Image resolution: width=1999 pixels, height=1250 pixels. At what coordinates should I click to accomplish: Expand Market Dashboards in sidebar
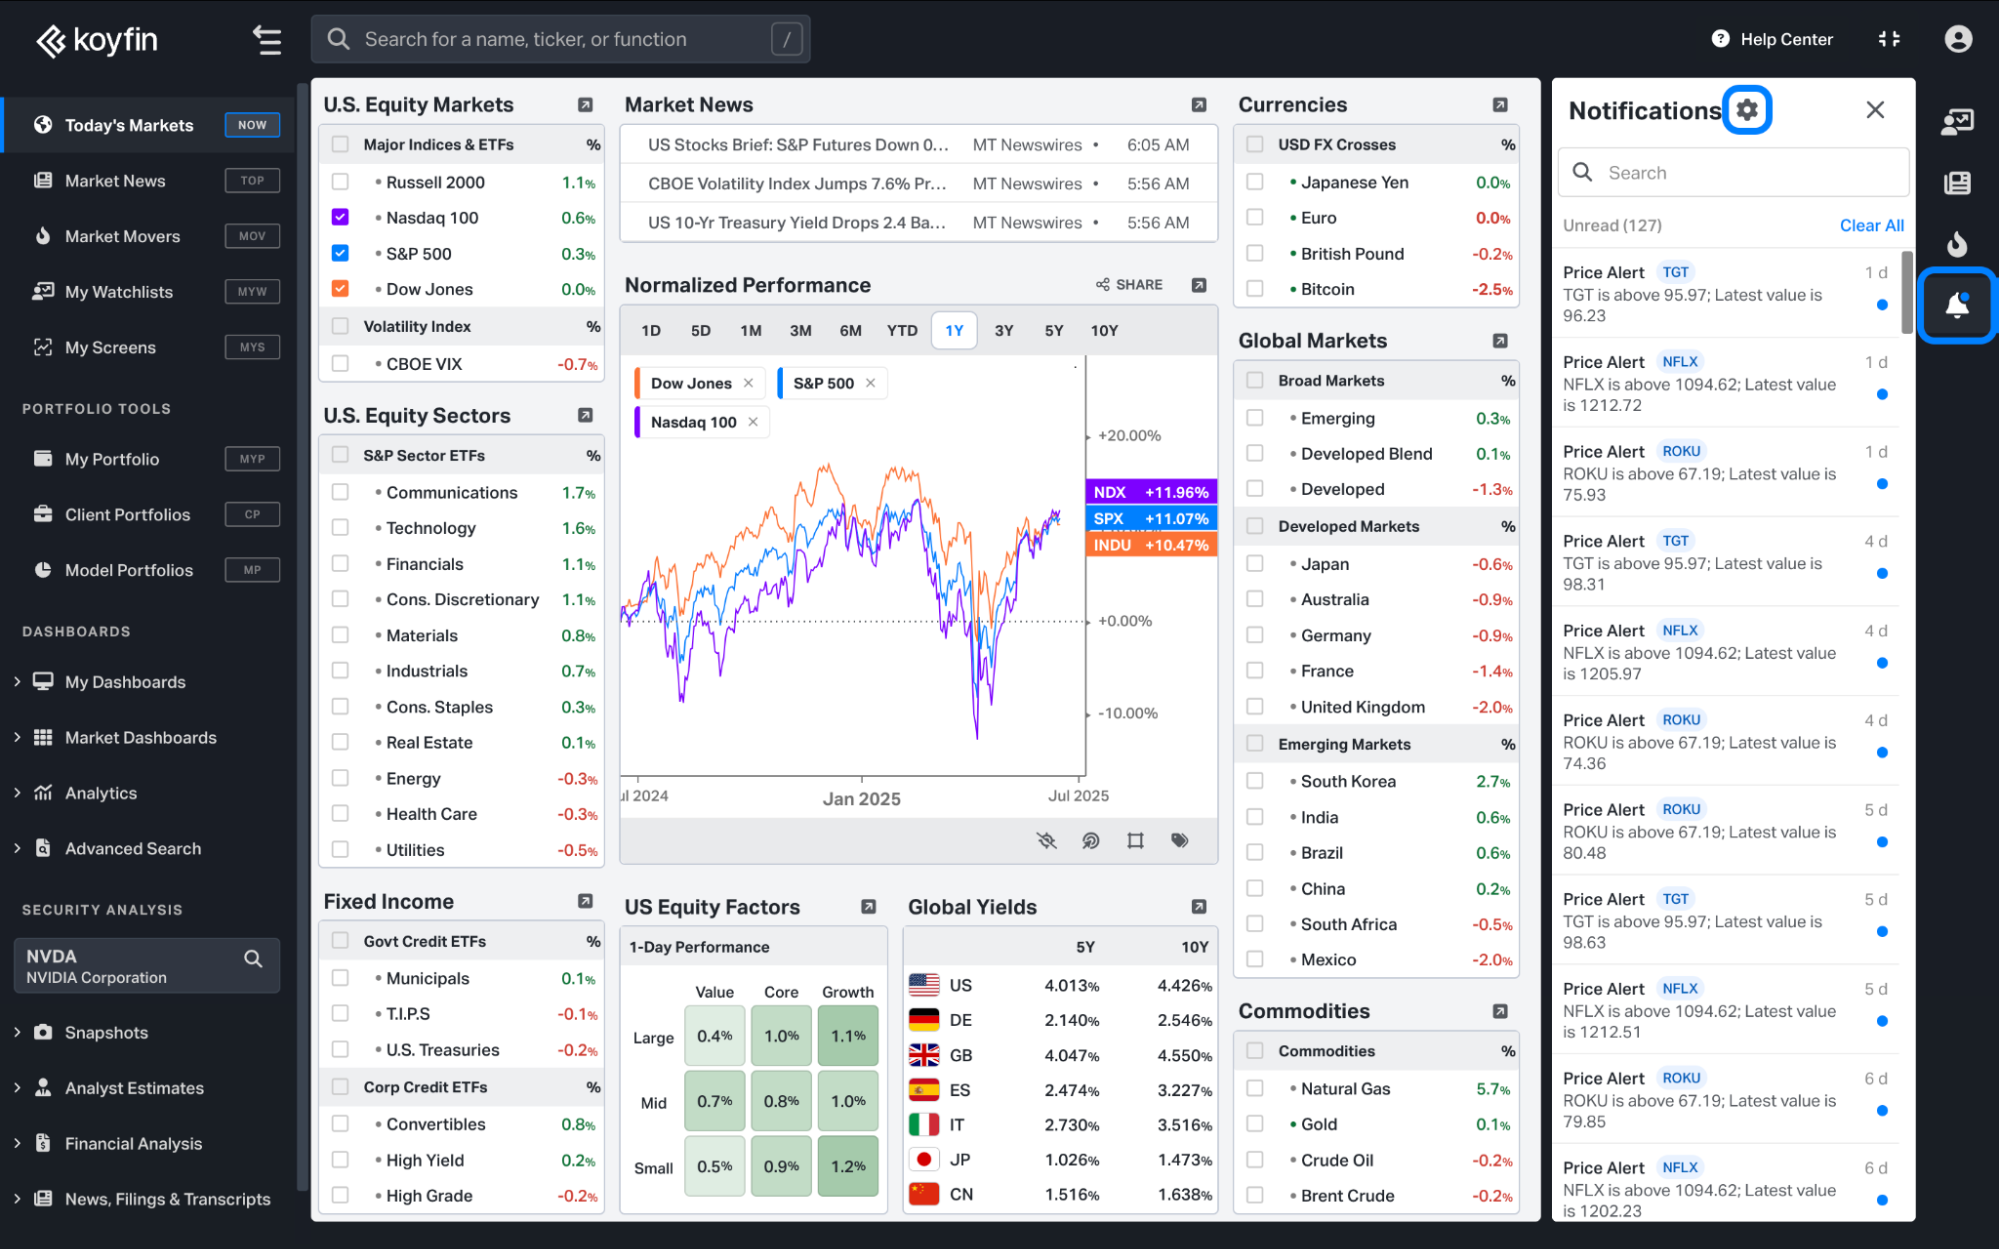(x=17, y=737)
